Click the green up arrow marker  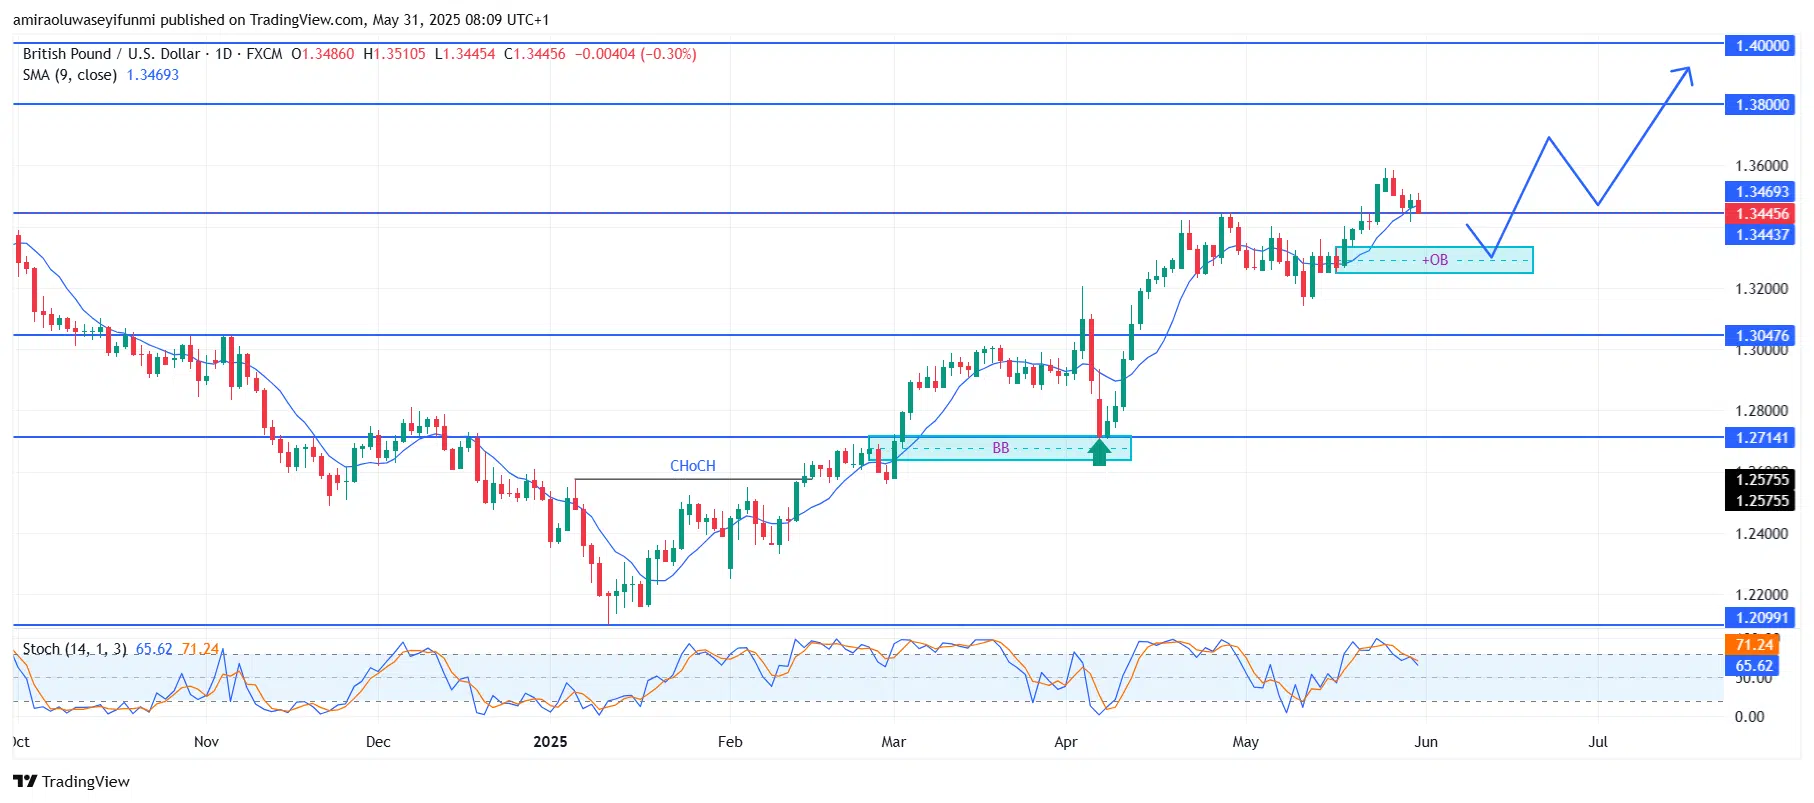click(x=1100, y=452)
